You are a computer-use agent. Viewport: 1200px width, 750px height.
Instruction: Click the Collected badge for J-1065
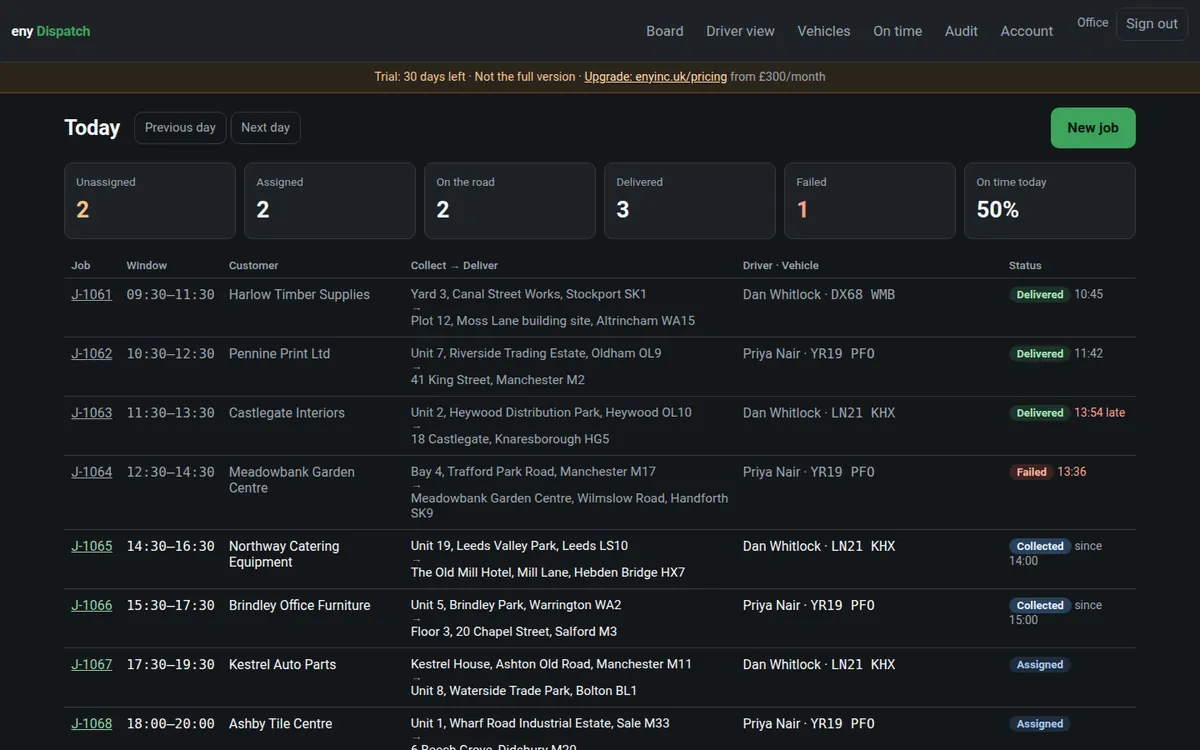[x=1040, y=546]
